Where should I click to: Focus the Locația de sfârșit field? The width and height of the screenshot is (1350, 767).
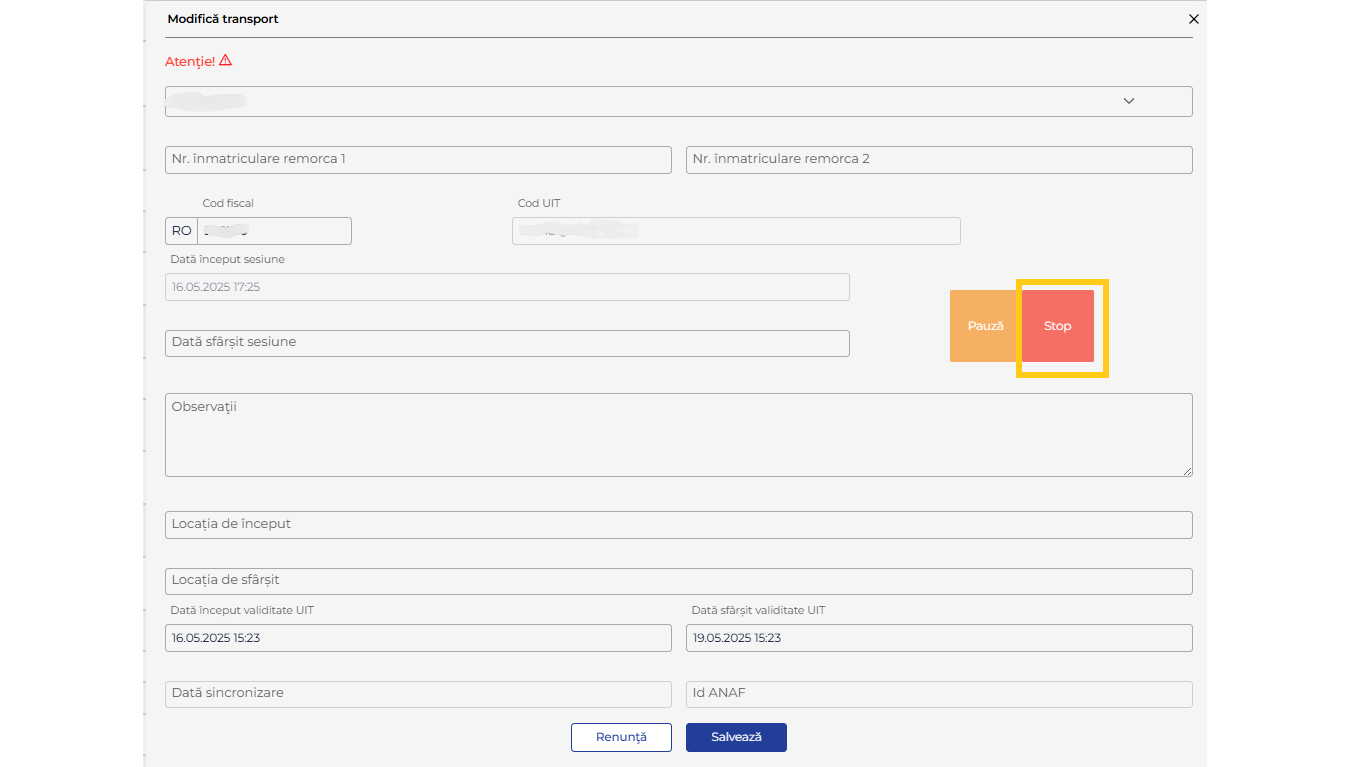pyautogui.click(x=678, y=581)
